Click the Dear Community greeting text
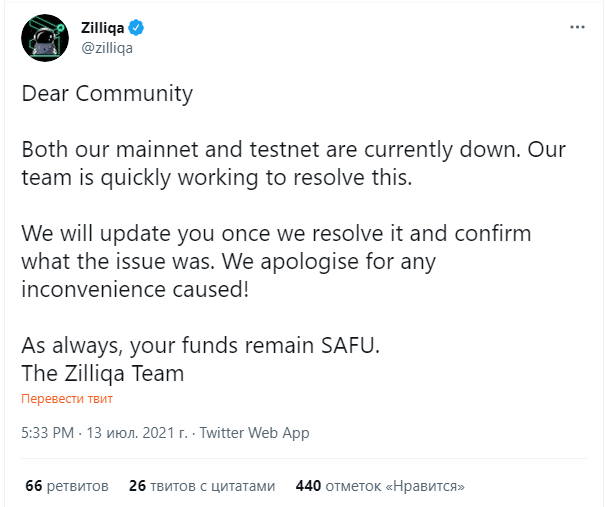 [107, 94]
